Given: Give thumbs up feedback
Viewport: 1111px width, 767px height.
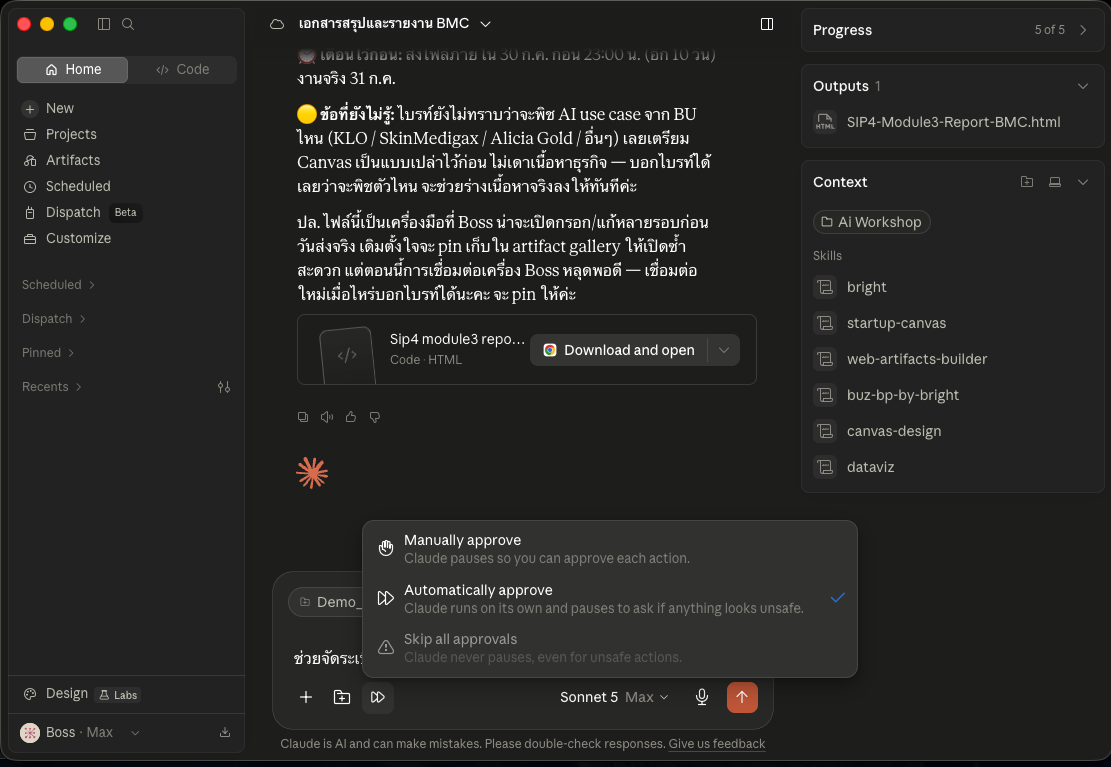Looking at the screenshot, I should coord(351,417).
